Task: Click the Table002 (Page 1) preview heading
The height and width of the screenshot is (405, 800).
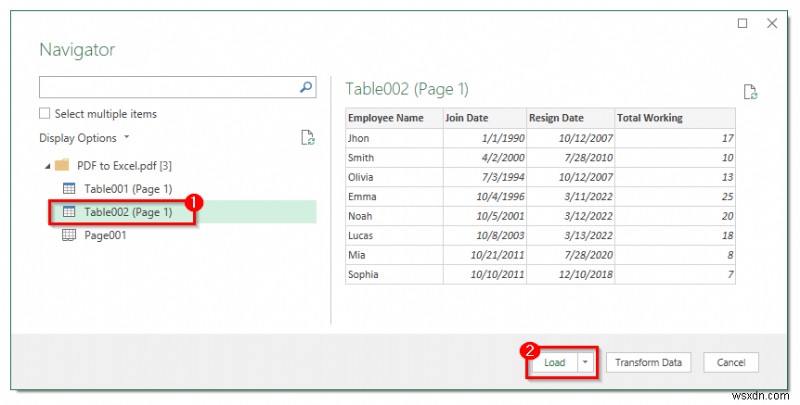Action: click(407, 89)
